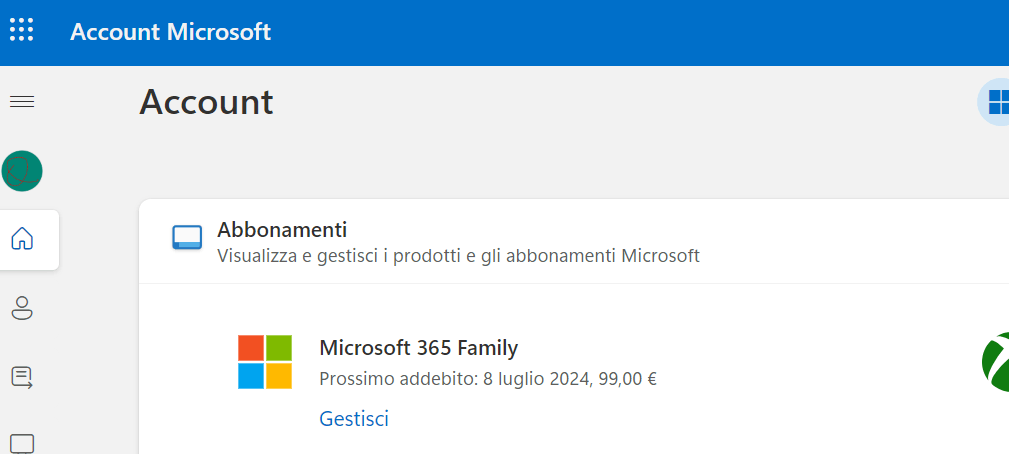Click the Abbonamenti card header row
This screenshot has height=454, width=1009.
coord(574,241)
